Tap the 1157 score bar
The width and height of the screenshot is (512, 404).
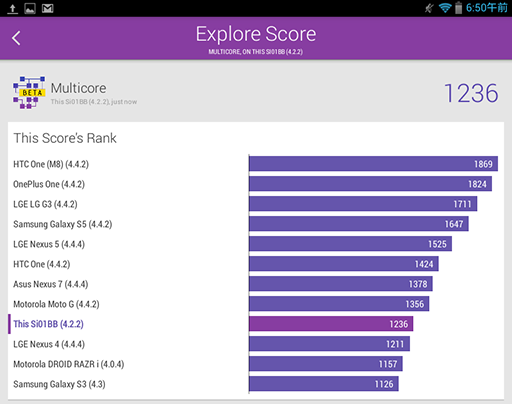tap(326, 364)
